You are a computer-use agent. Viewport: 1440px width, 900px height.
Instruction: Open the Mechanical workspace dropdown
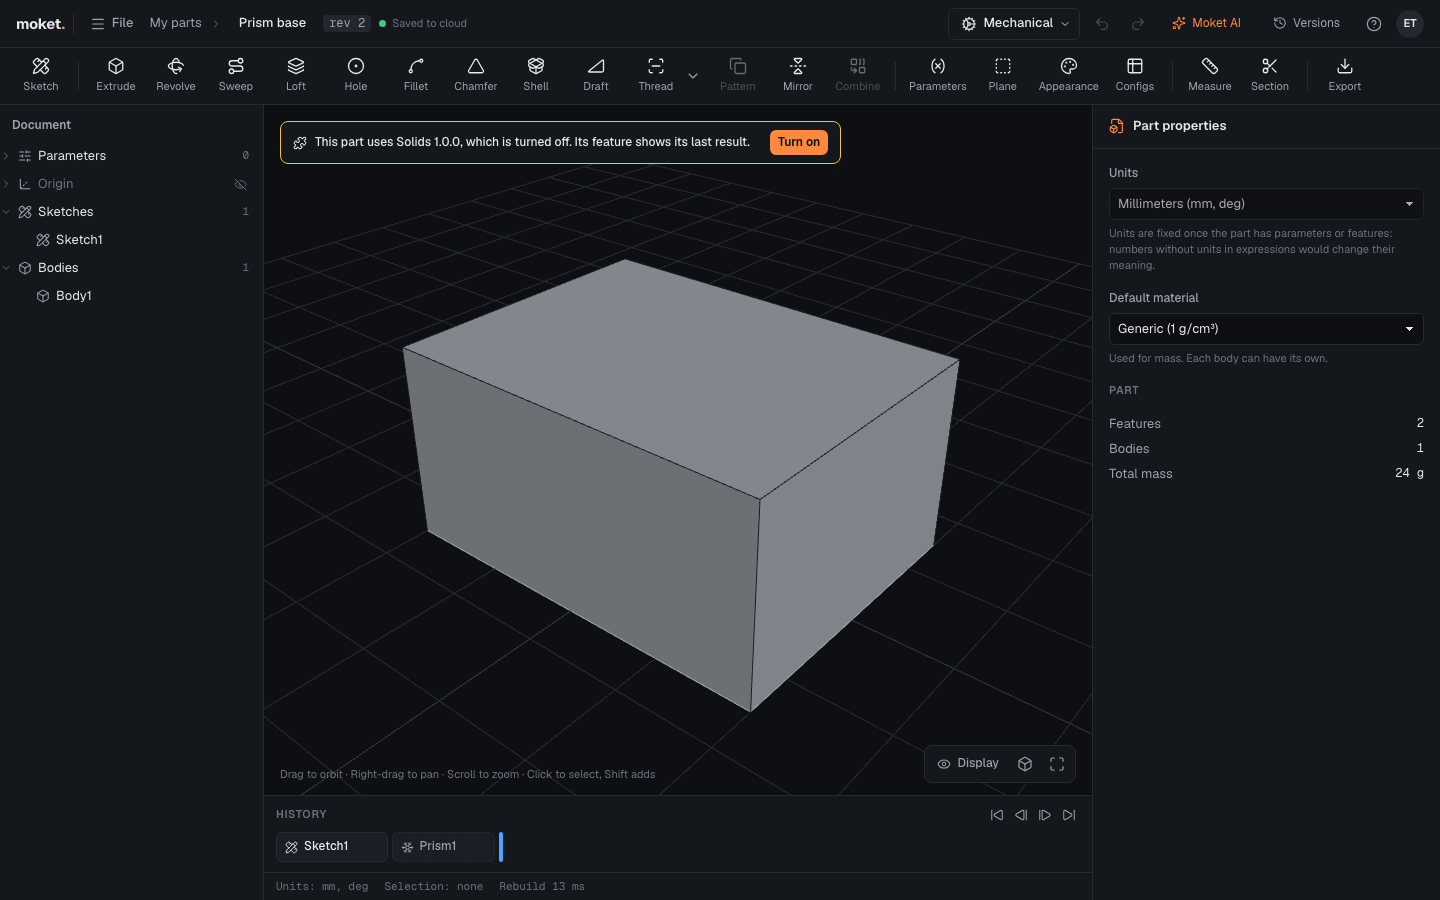[x=1015, y=23]
